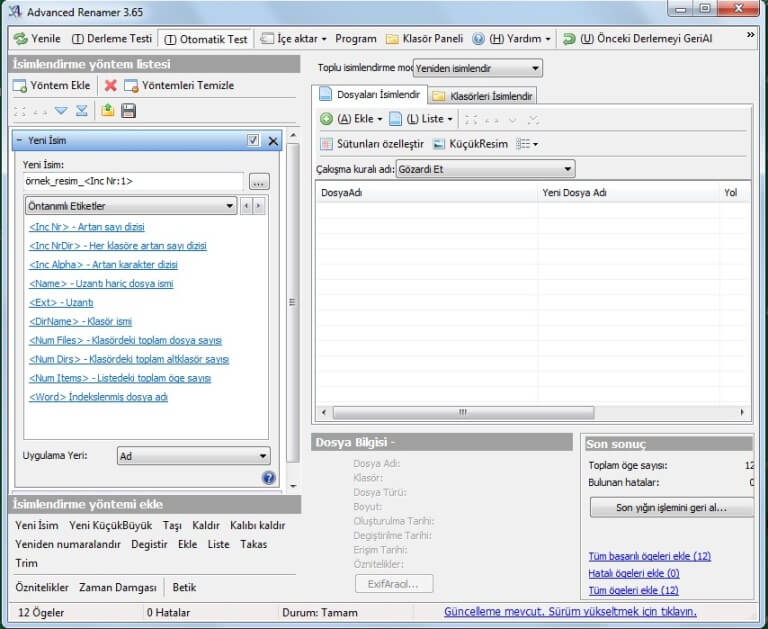
Task: Toggle KüçükResim thumbnail view
Action: coord(470,144)
